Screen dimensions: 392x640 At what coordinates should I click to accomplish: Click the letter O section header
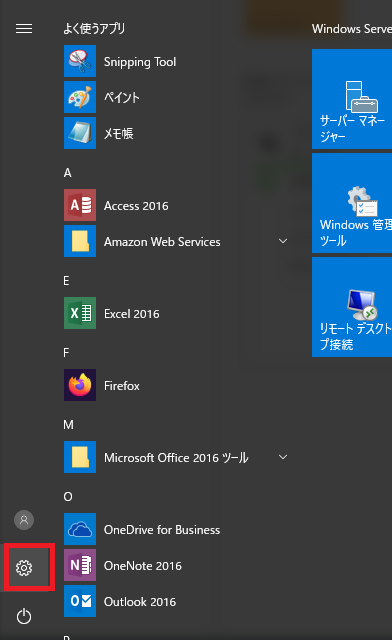[x=68, y=497]
